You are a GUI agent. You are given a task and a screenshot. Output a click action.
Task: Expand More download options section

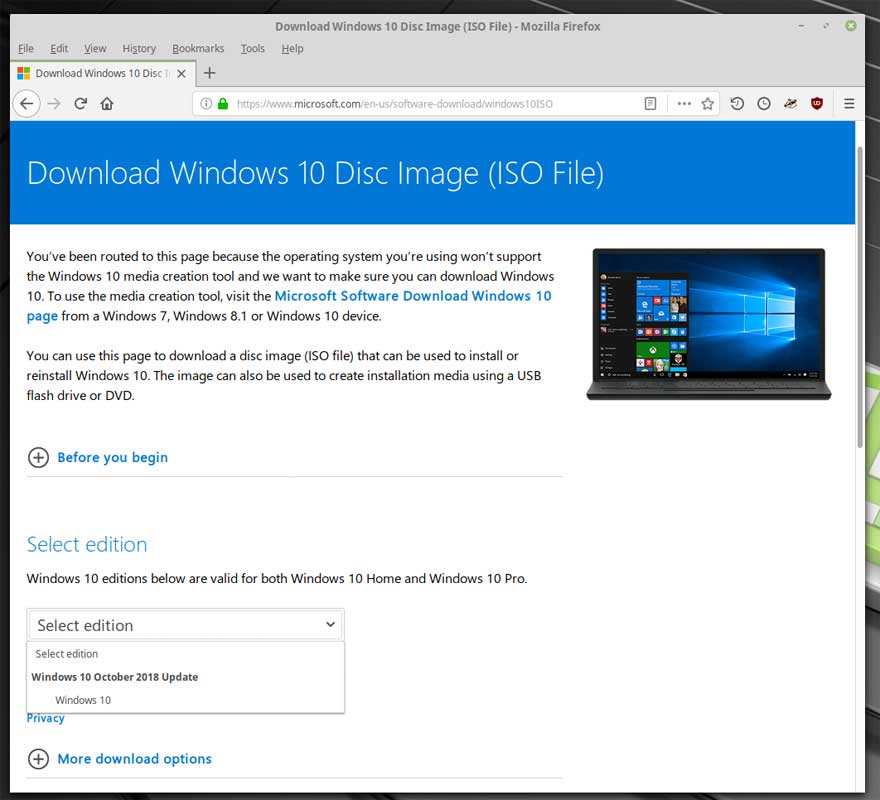(x=135, y=758)
